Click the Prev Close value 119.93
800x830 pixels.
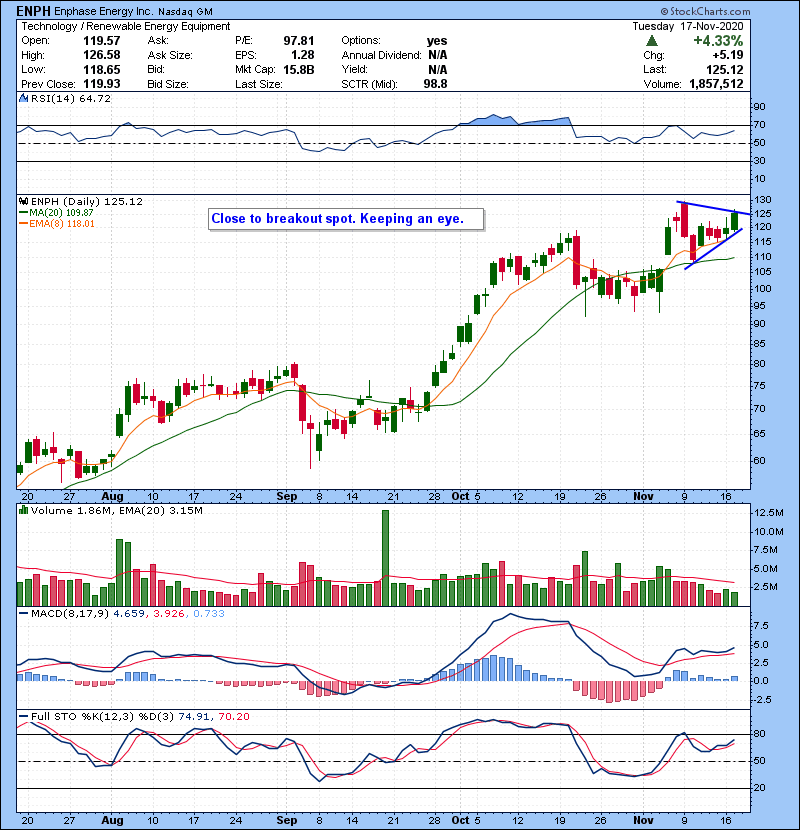point(102,84)
